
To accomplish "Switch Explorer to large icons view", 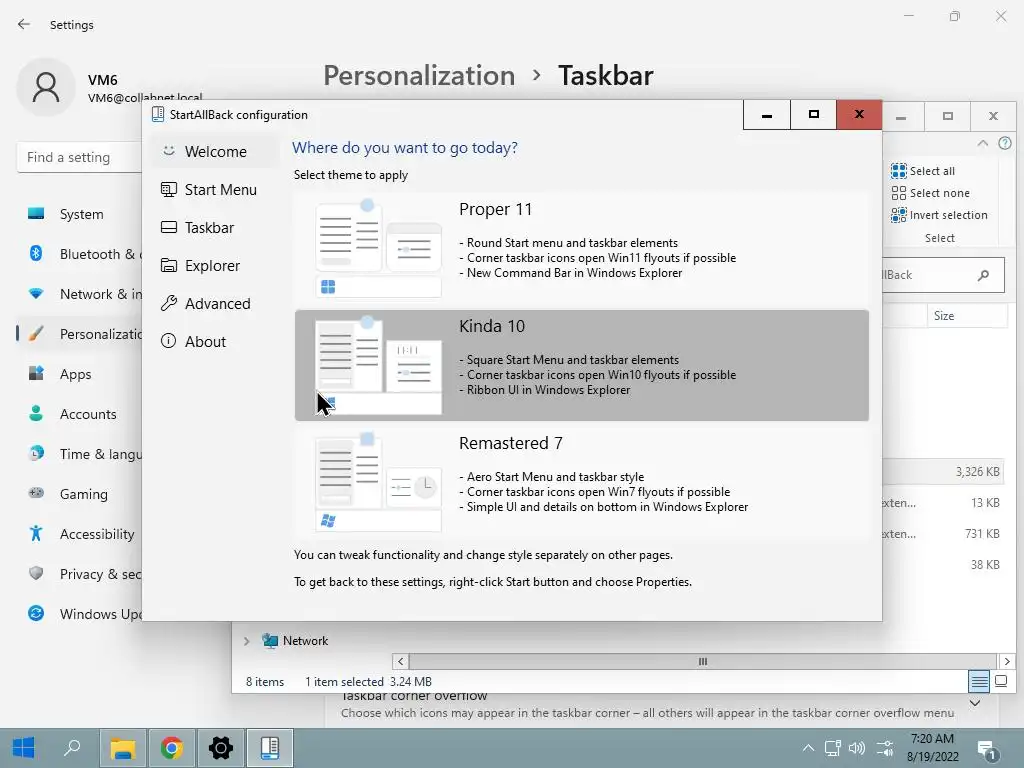I will [1000, 682].
